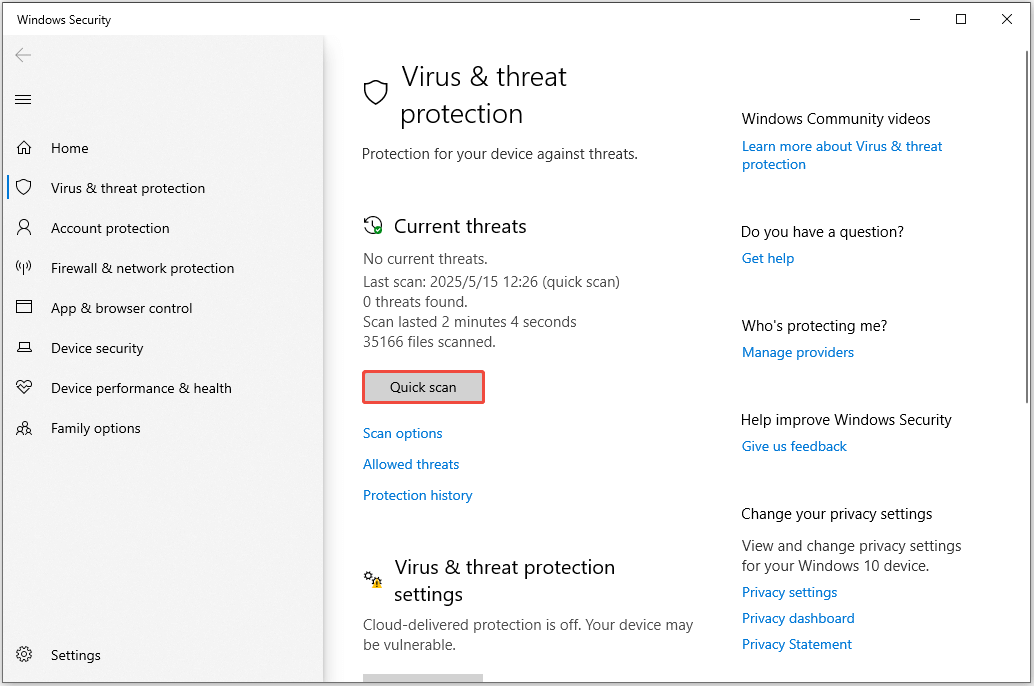Select the Device security laptop icon
The height and width of the screenshot is (686, 1034).
tap(24, 348)
